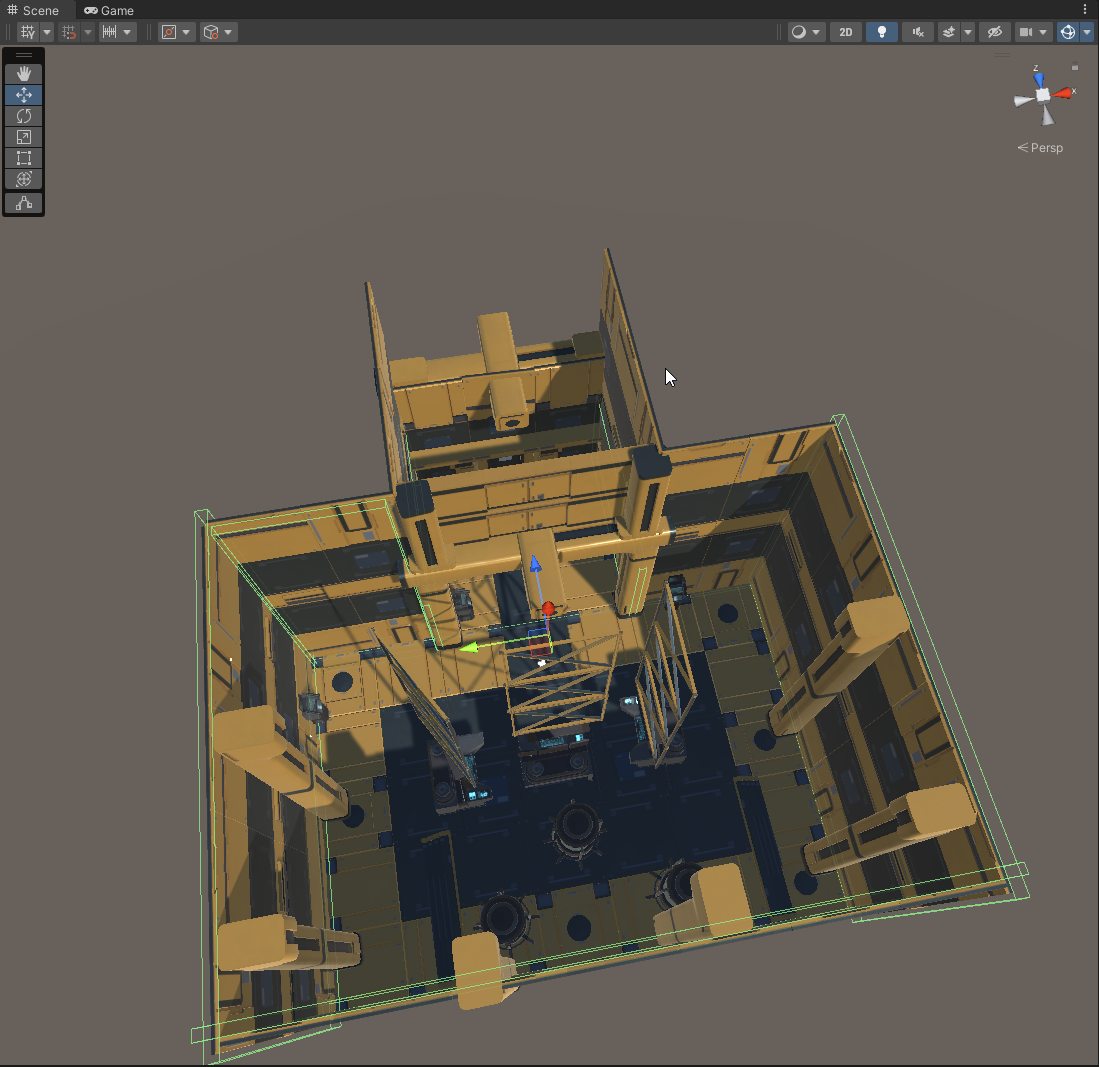Click the scene camera settings icon

pyautogui.click(x=1026, y=32)
